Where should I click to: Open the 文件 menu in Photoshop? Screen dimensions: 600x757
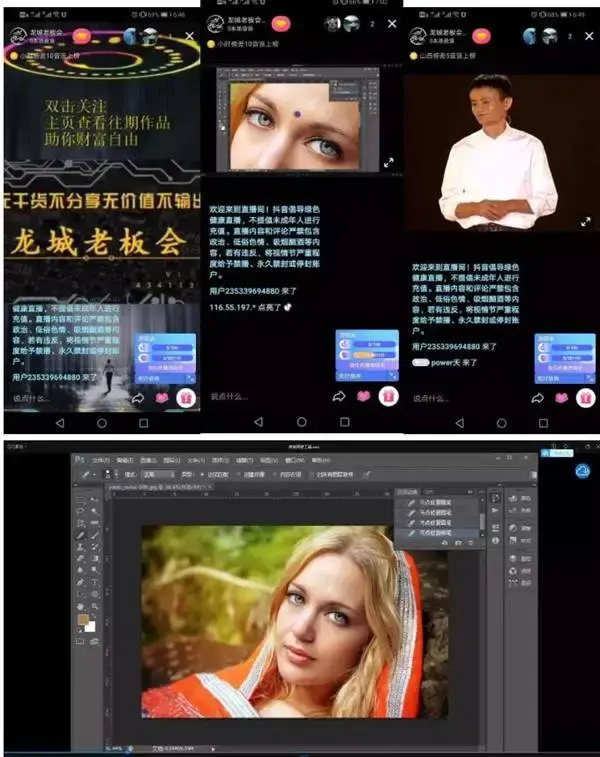pyautogui.click(x=98, y=459)
